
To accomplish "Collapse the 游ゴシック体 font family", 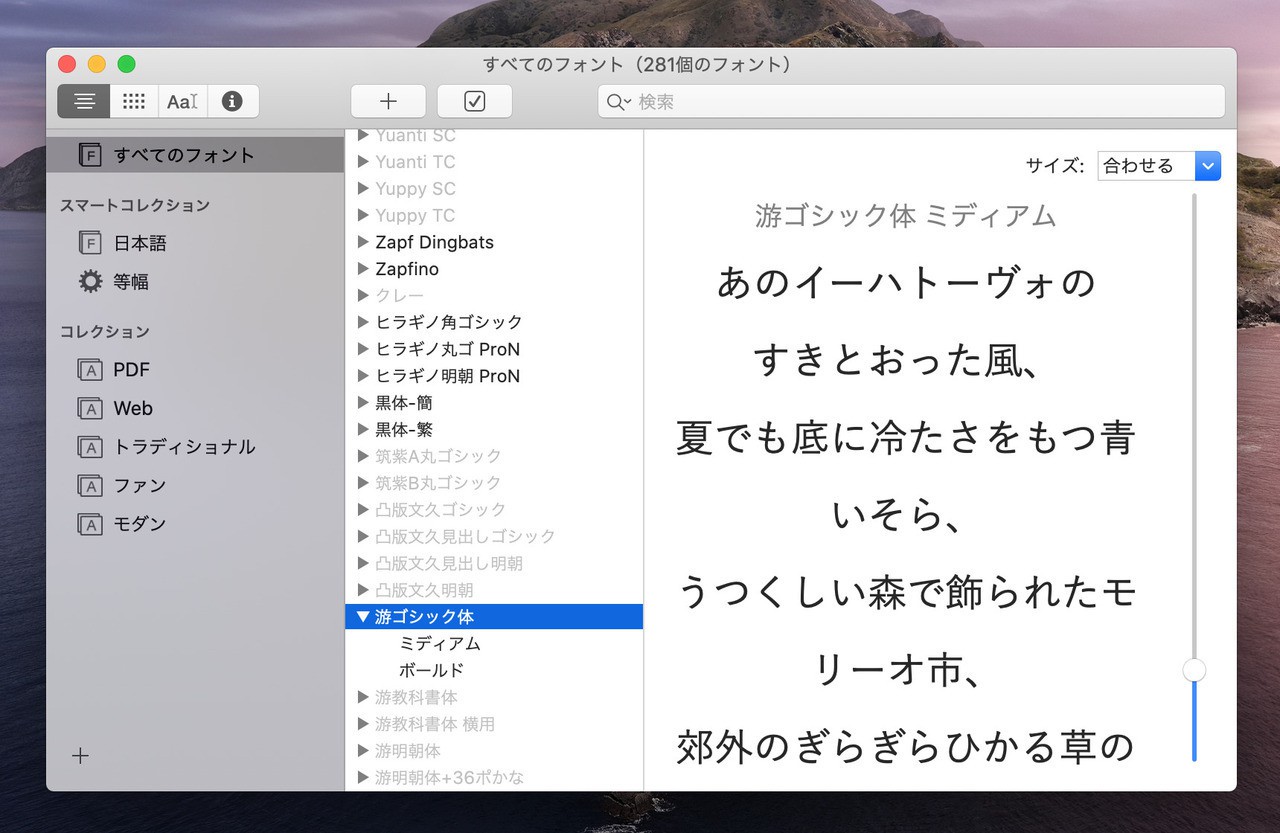I will tap(363, 617).
